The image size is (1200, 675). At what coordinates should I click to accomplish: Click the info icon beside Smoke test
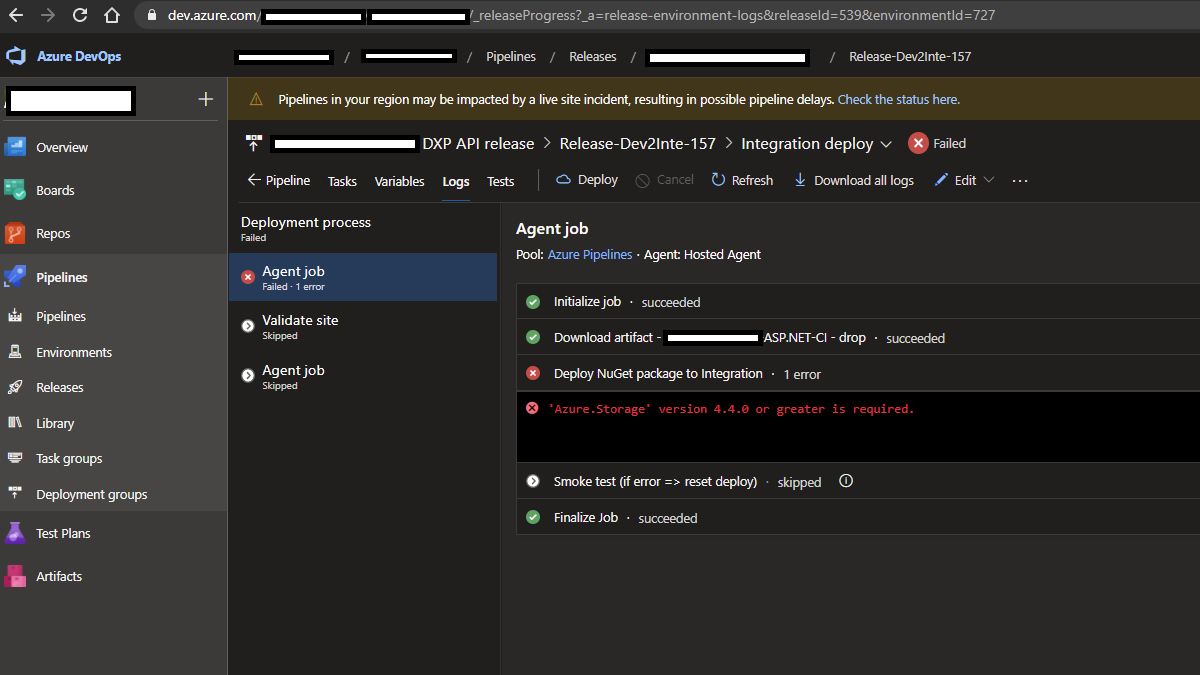846,481
